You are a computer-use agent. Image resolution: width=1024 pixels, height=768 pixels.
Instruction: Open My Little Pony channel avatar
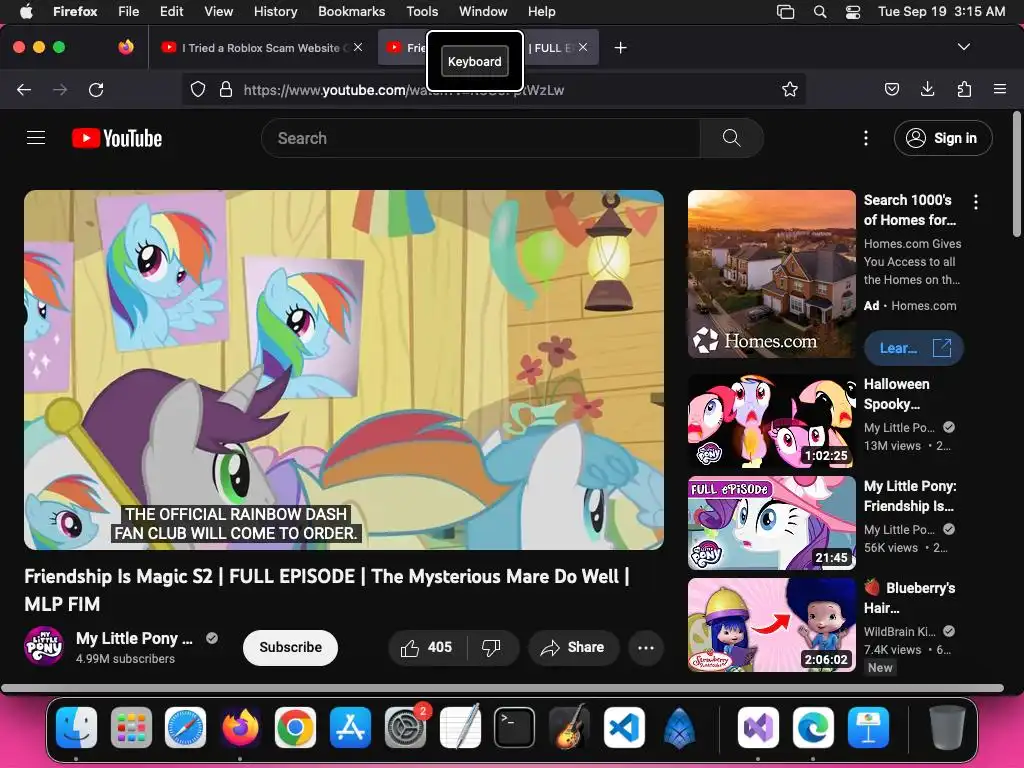(x=44, y=646)
